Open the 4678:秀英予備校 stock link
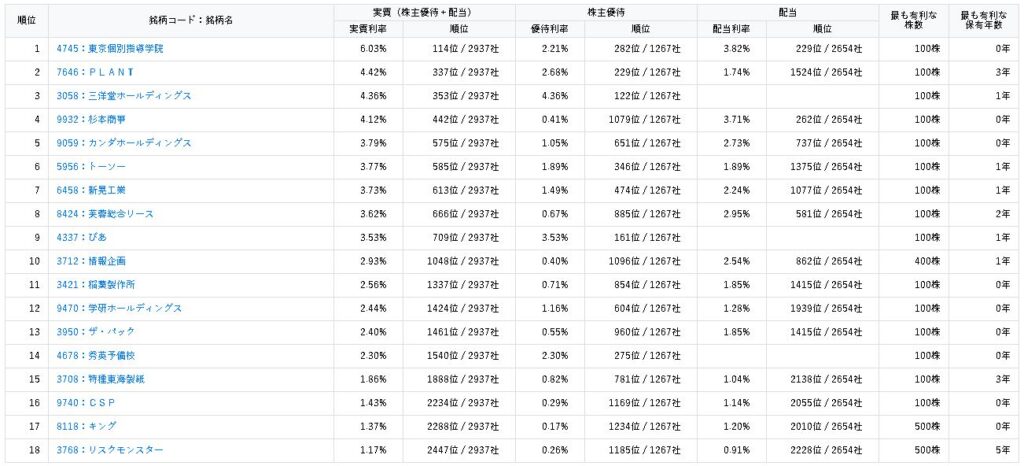The width and height of the screenshot is (1024, 466). [98, 355]
